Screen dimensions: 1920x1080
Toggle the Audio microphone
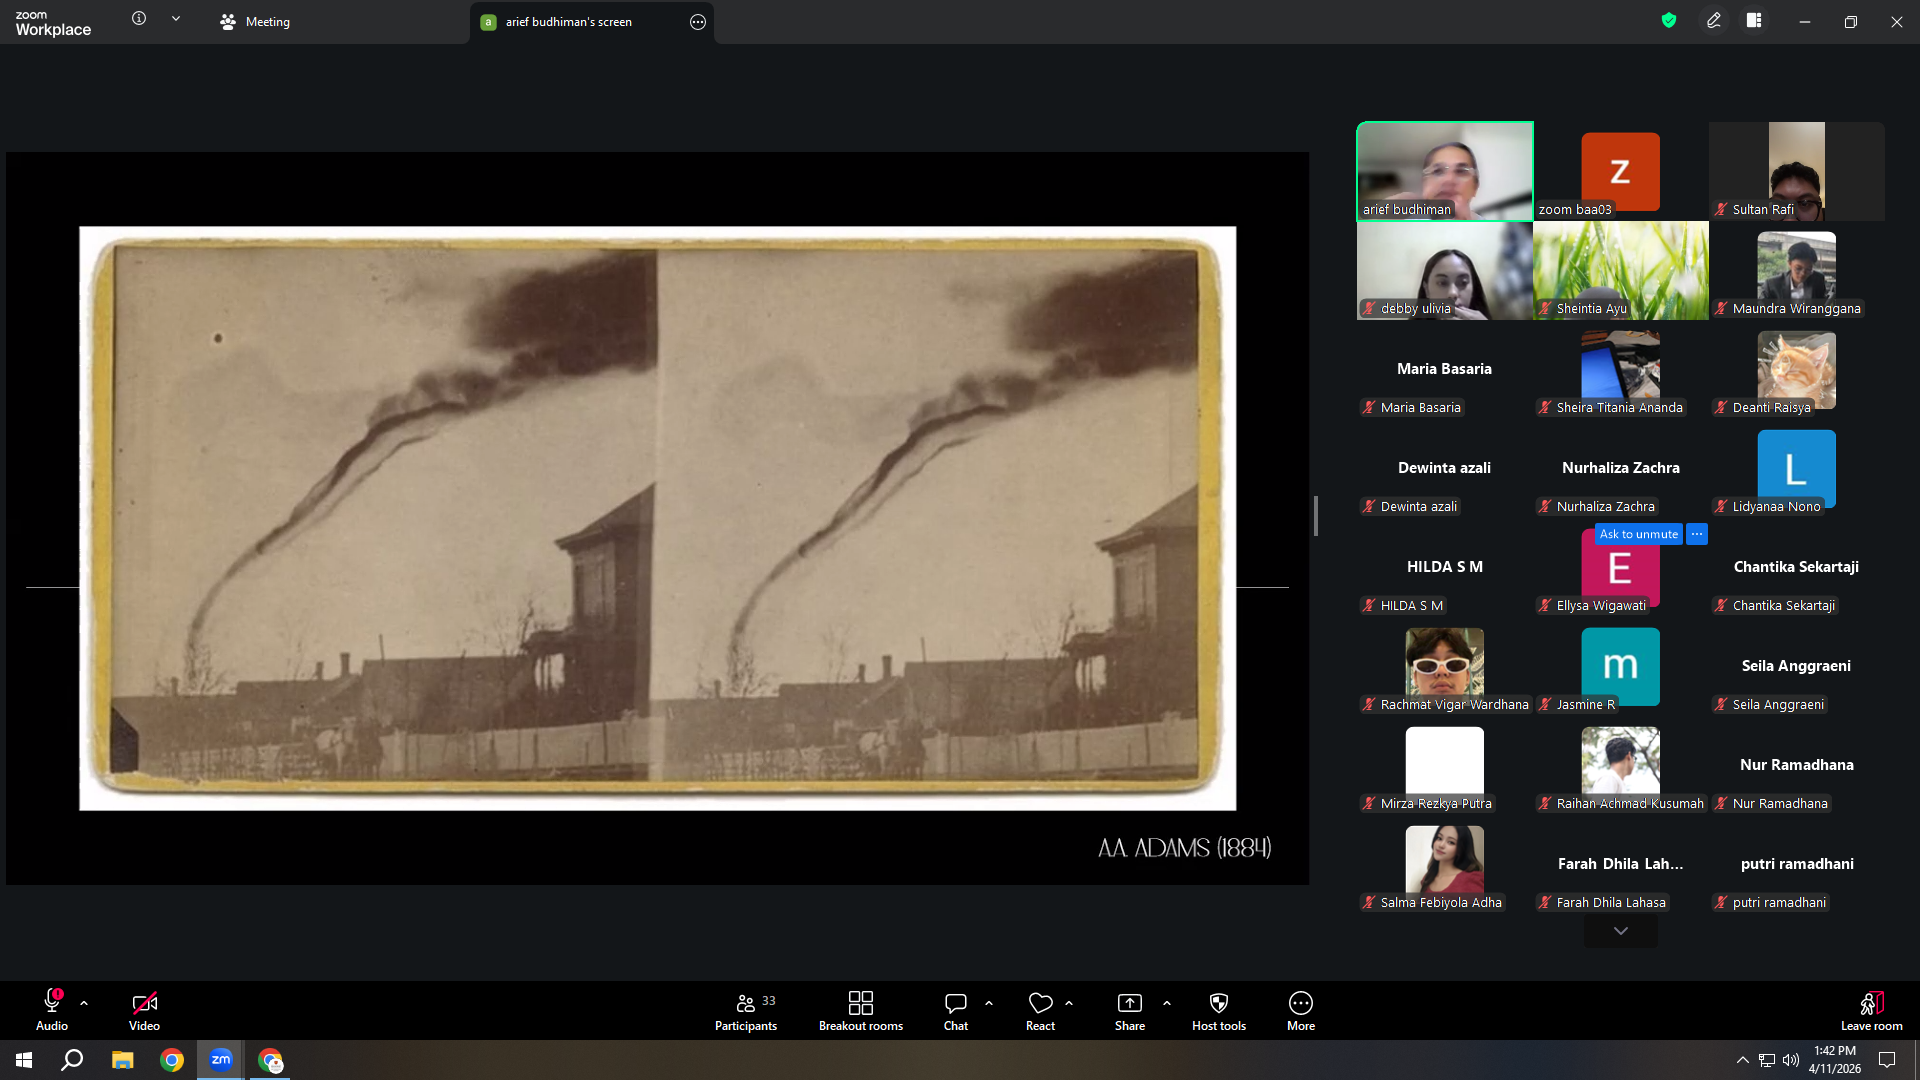click(x=52, y=1010)
